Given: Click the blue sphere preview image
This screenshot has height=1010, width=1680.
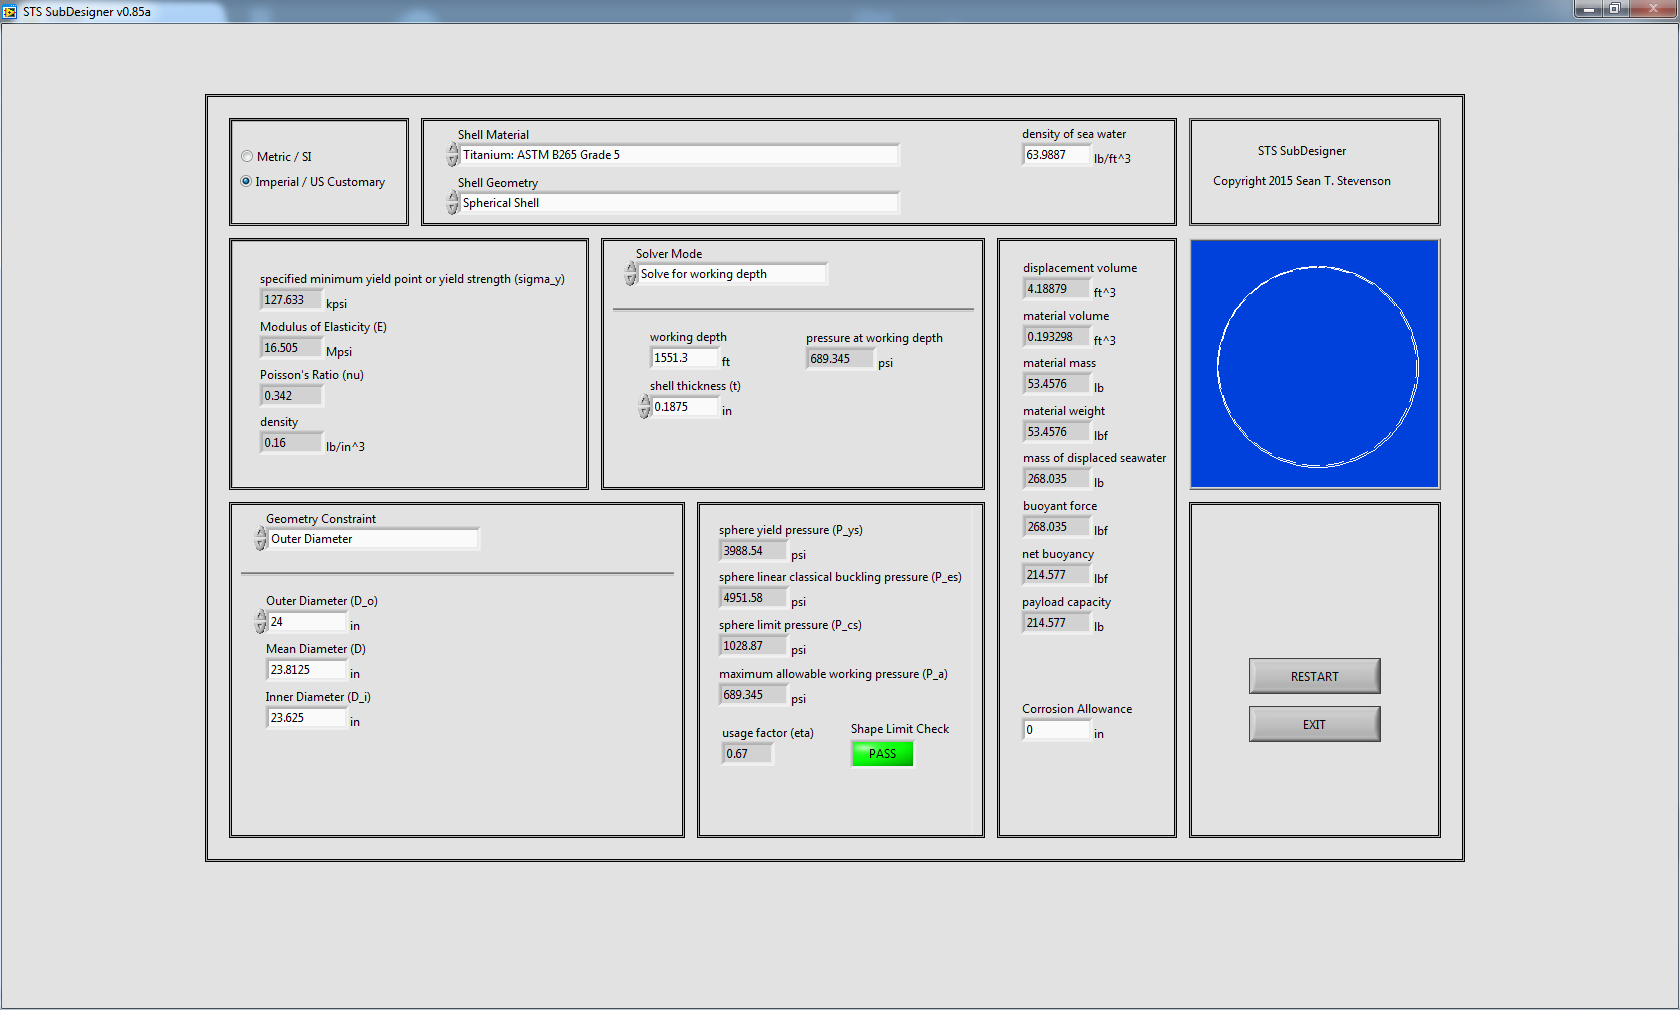Looking at the screenshot, I should pyautogui.click(x=1315, y=364).
